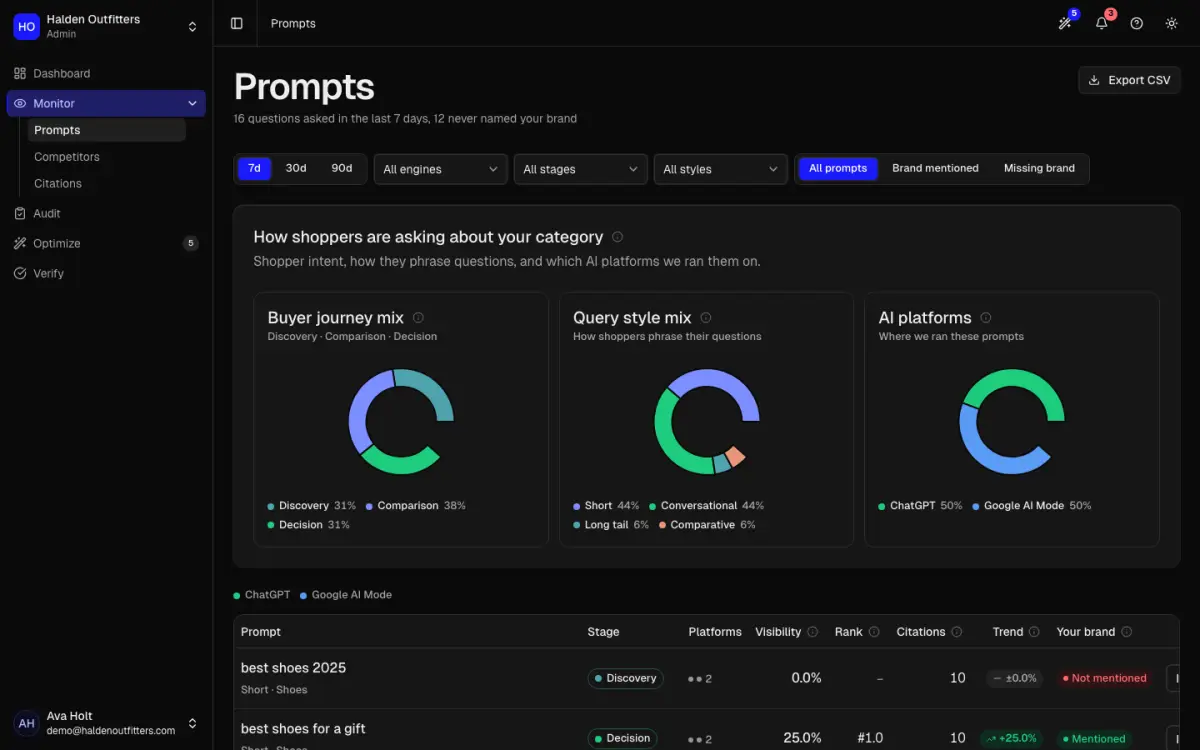Viewport: 1200px width, 750px height.
Task: Select the 90d time range
Action: (342, 168)
